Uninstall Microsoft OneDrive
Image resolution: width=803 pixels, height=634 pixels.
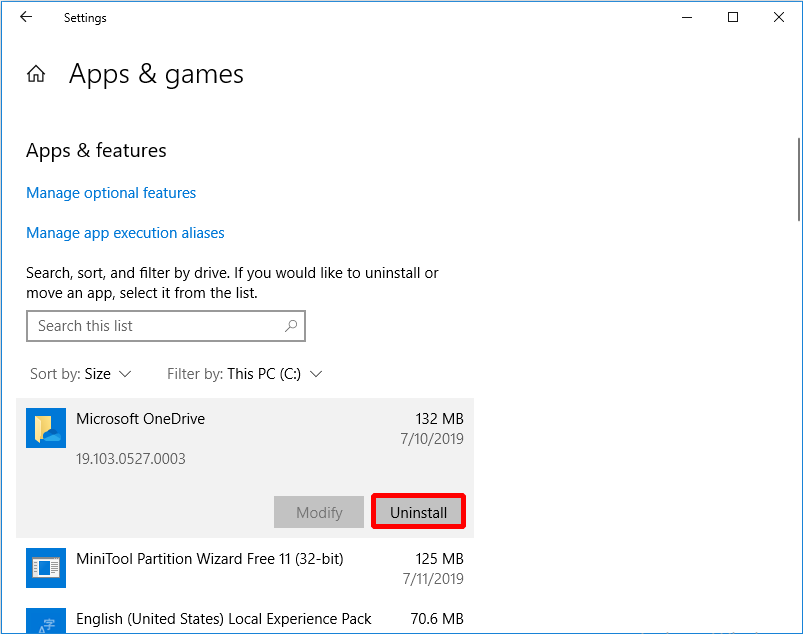(418, 512)
